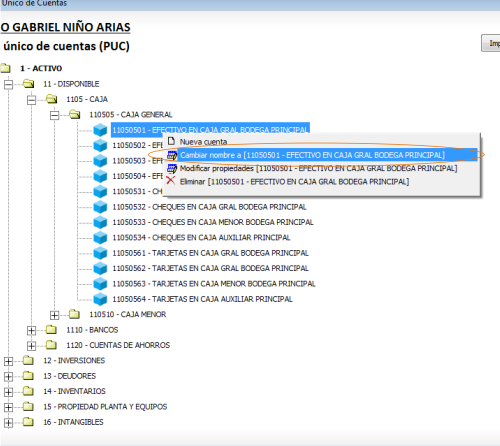Click the cube icon of account 11050532

point(100,207)
